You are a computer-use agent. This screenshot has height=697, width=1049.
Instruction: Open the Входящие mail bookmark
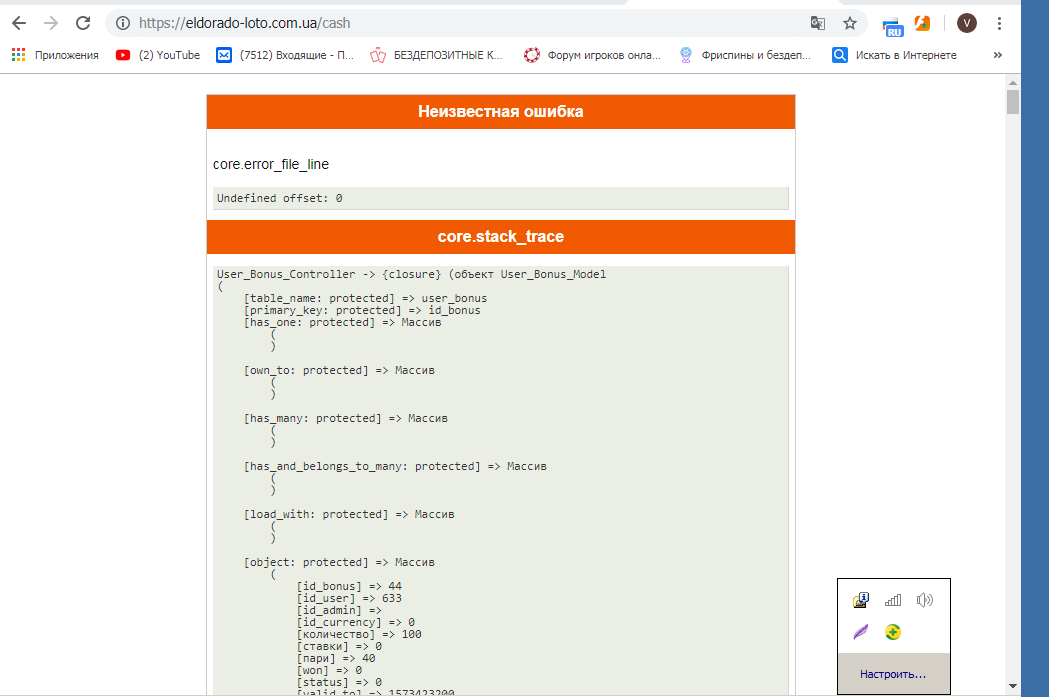click(x=285, y=55)
